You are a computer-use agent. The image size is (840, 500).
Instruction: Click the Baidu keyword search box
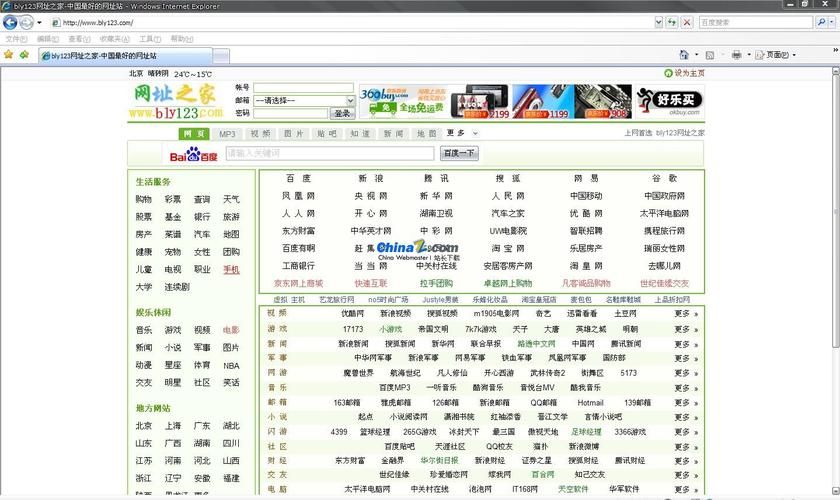[x=329, y=153]
